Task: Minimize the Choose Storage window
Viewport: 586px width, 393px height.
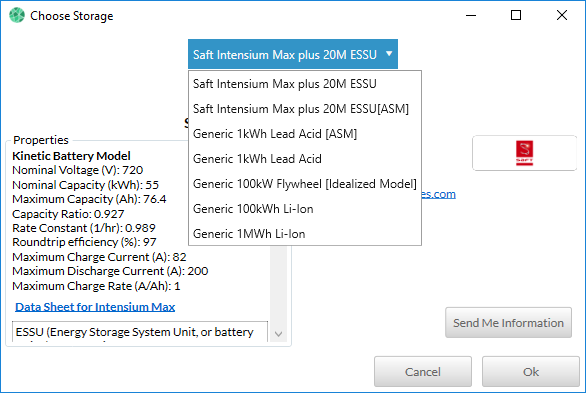Action: [471, 15]
